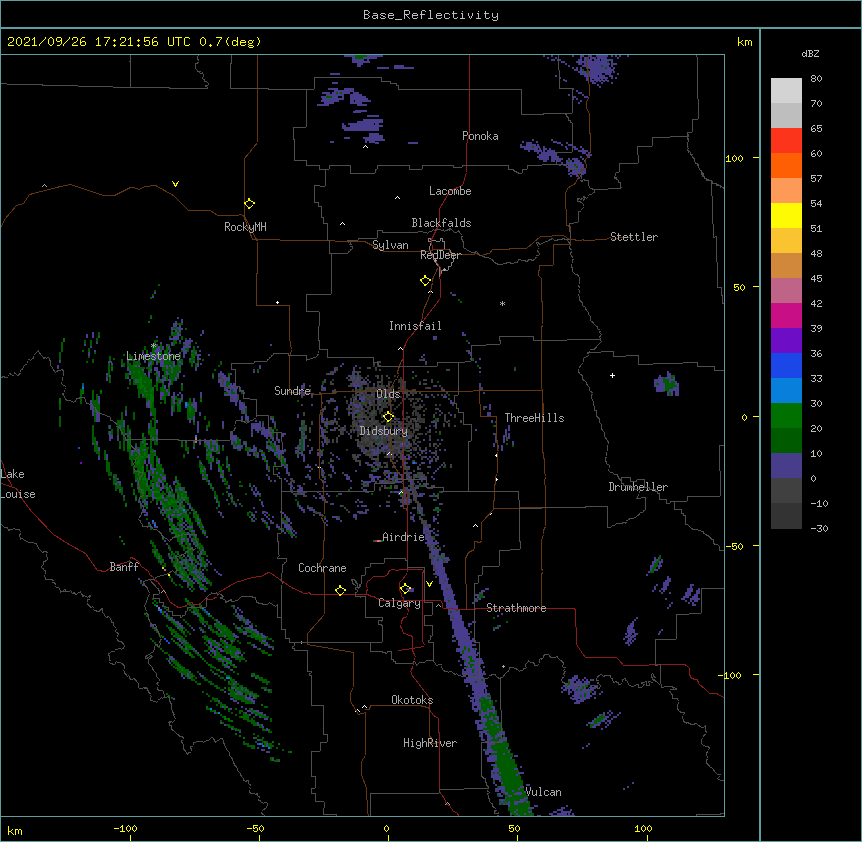Viewport: 862px width, 842px height.
Task: Click the -50 tick on the right vertical axis
Action: click(x=734, y=546)
